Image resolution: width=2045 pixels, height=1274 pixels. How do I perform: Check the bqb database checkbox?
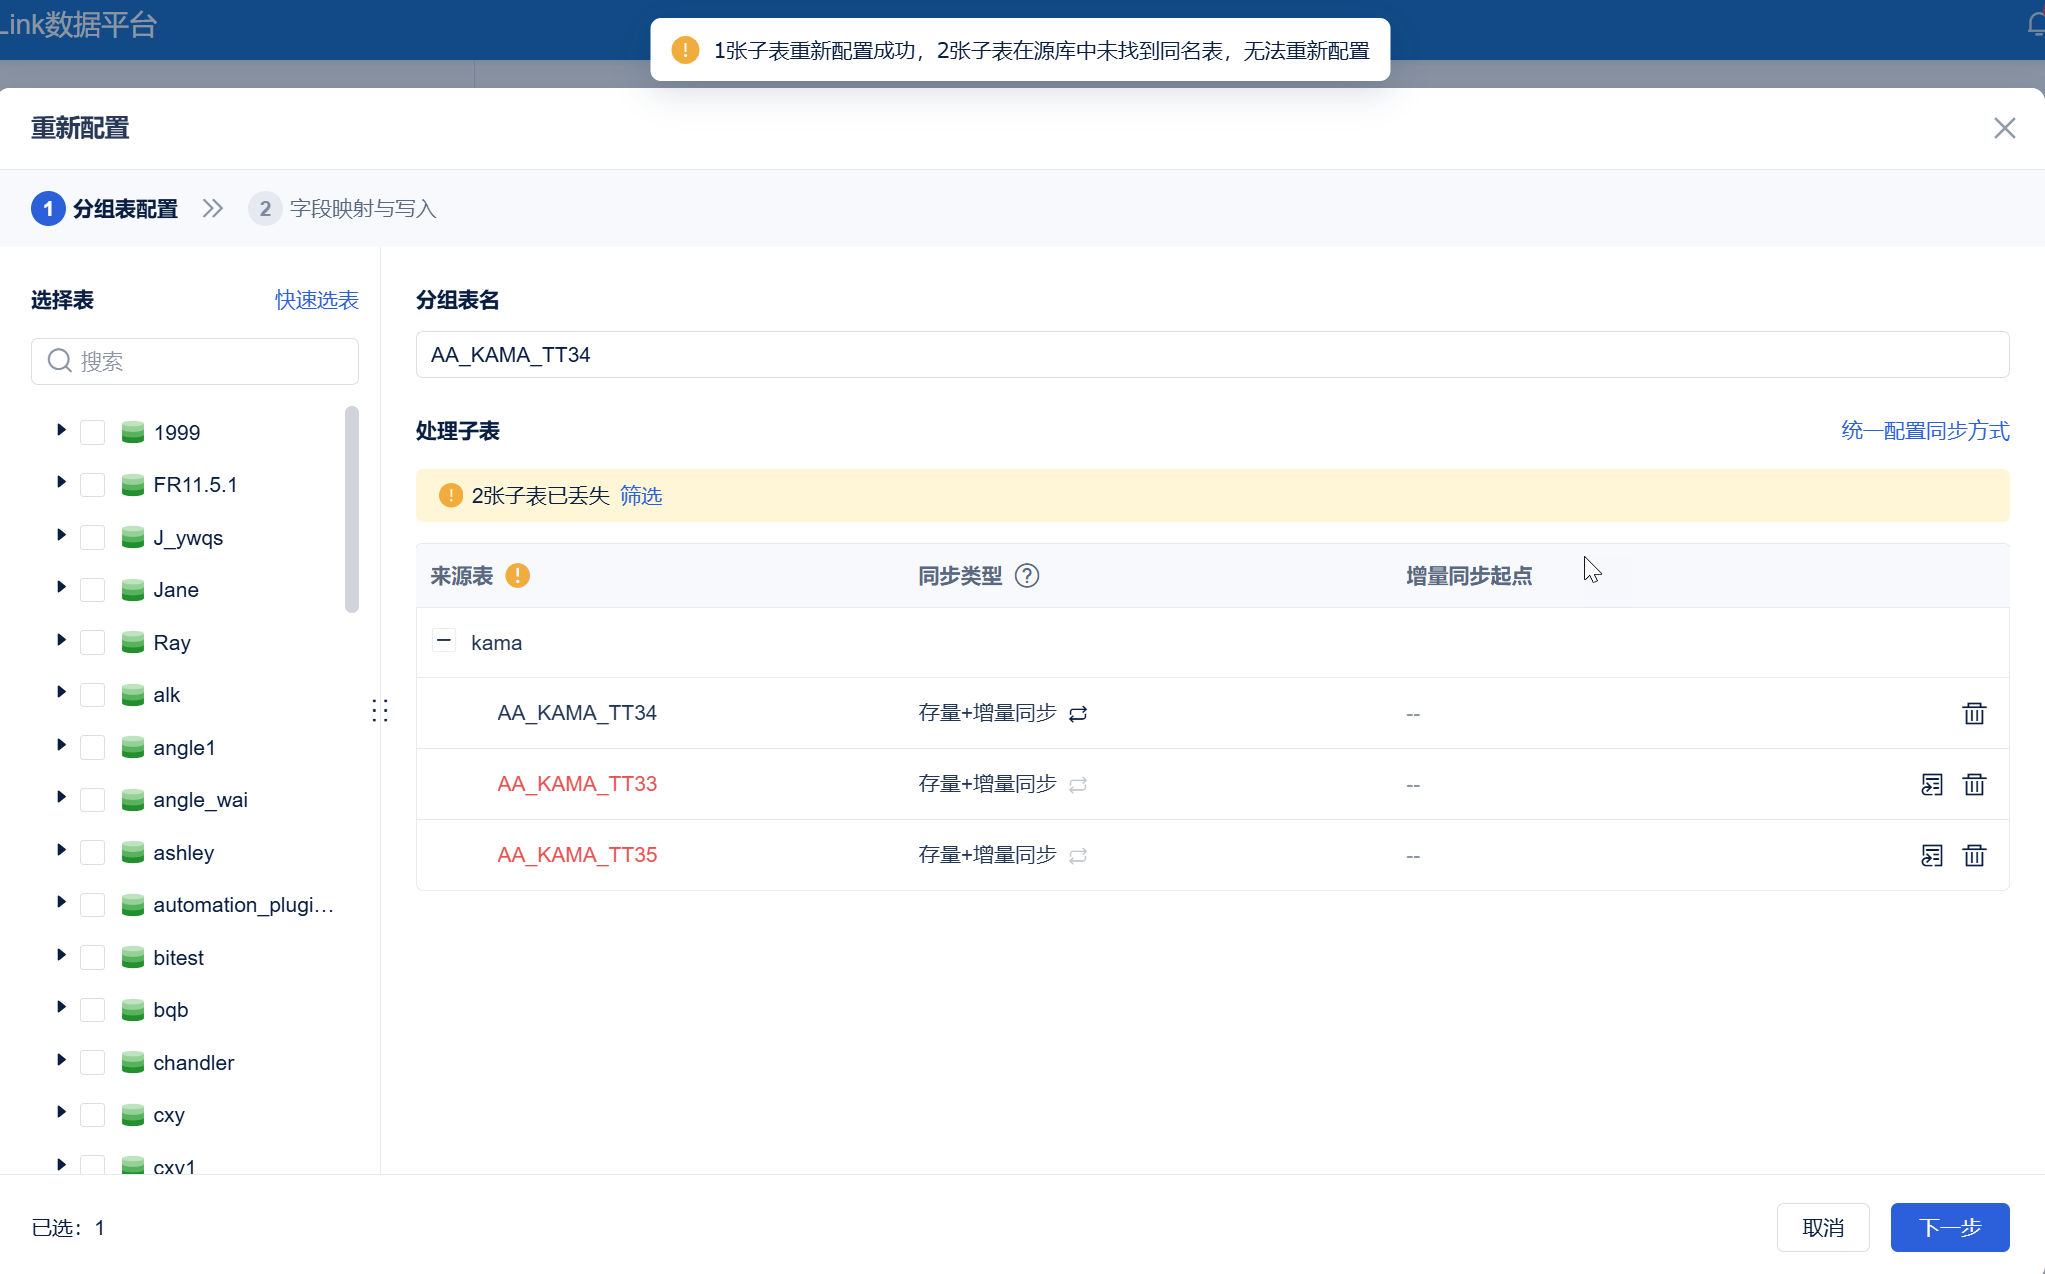(92, 1010)
